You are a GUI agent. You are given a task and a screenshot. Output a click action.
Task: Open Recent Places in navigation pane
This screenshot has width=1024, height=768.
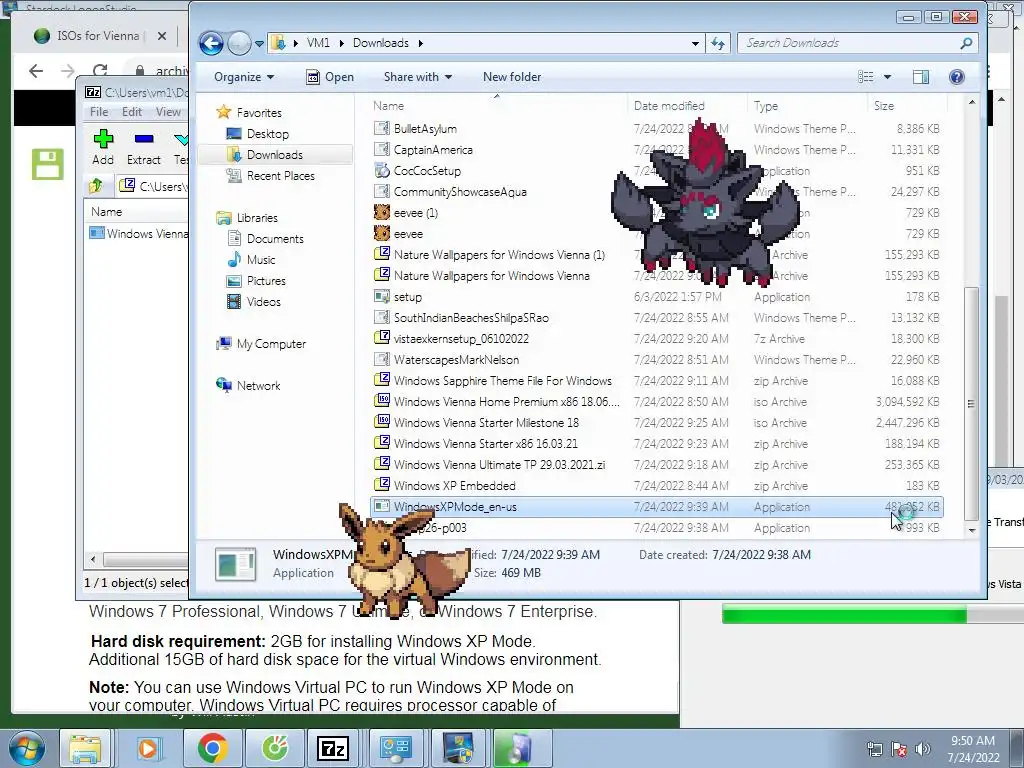(x=270, y=176)
